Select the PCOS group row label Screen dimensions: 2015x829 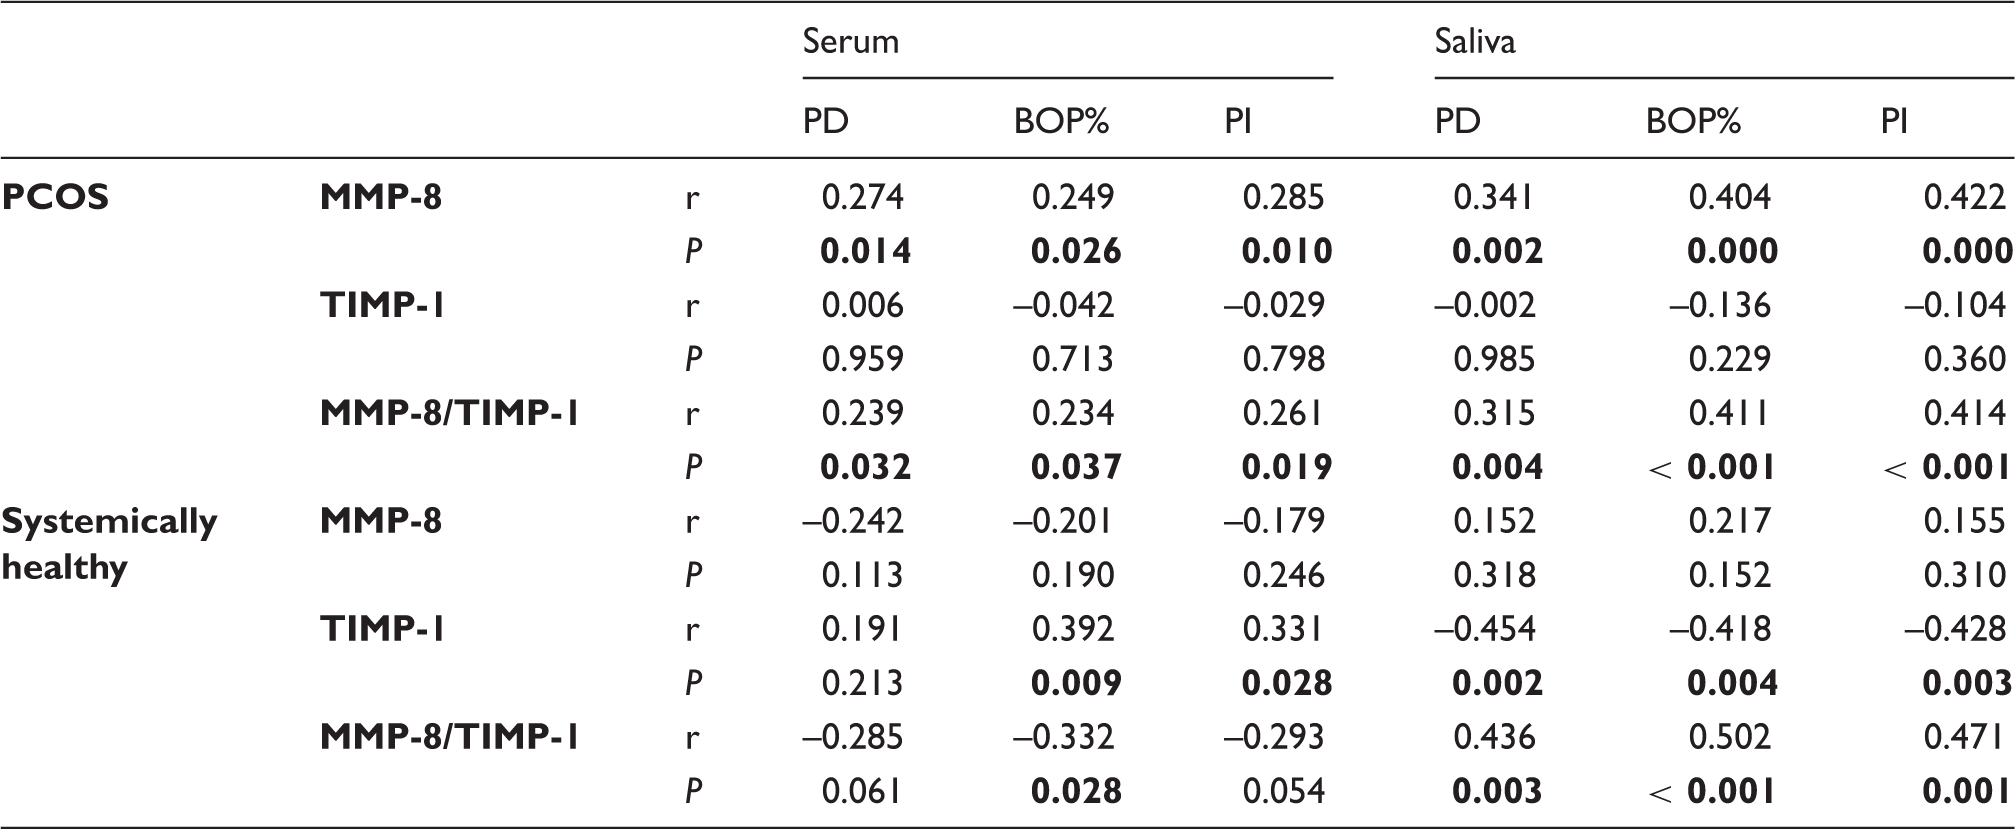(x=55, y=197)
